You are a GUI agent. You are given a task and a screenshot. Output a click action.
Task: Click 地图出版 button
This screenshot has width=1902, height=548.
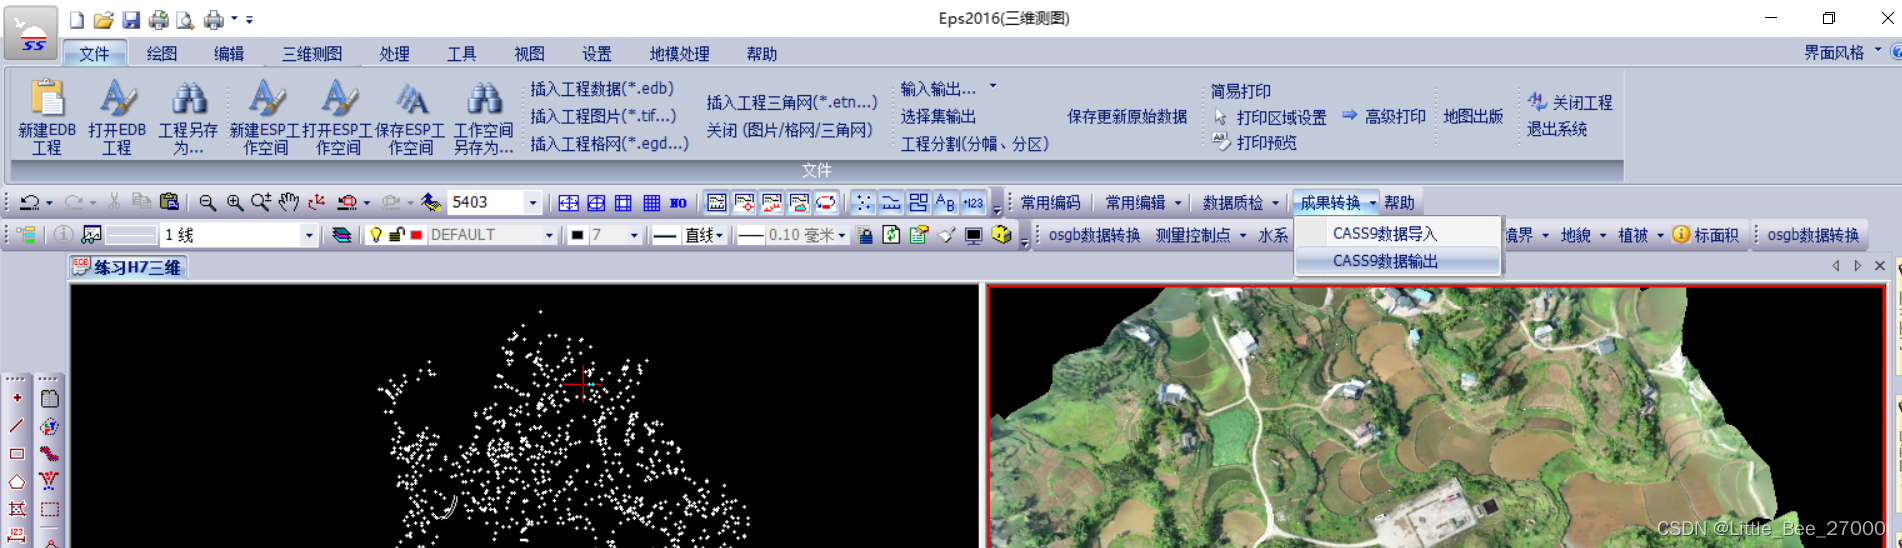click(x=1473, y=117)
